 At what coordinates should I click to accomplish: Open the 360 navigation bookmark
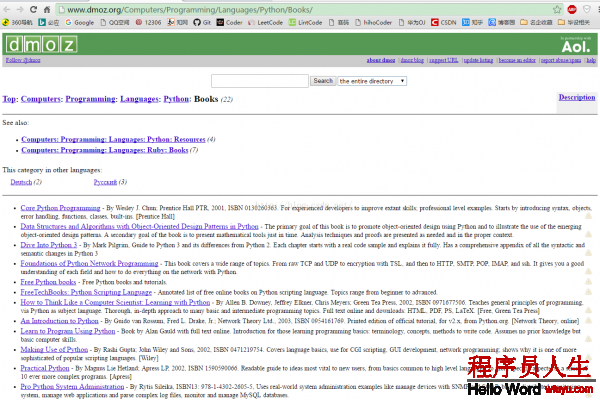(18, 23)
